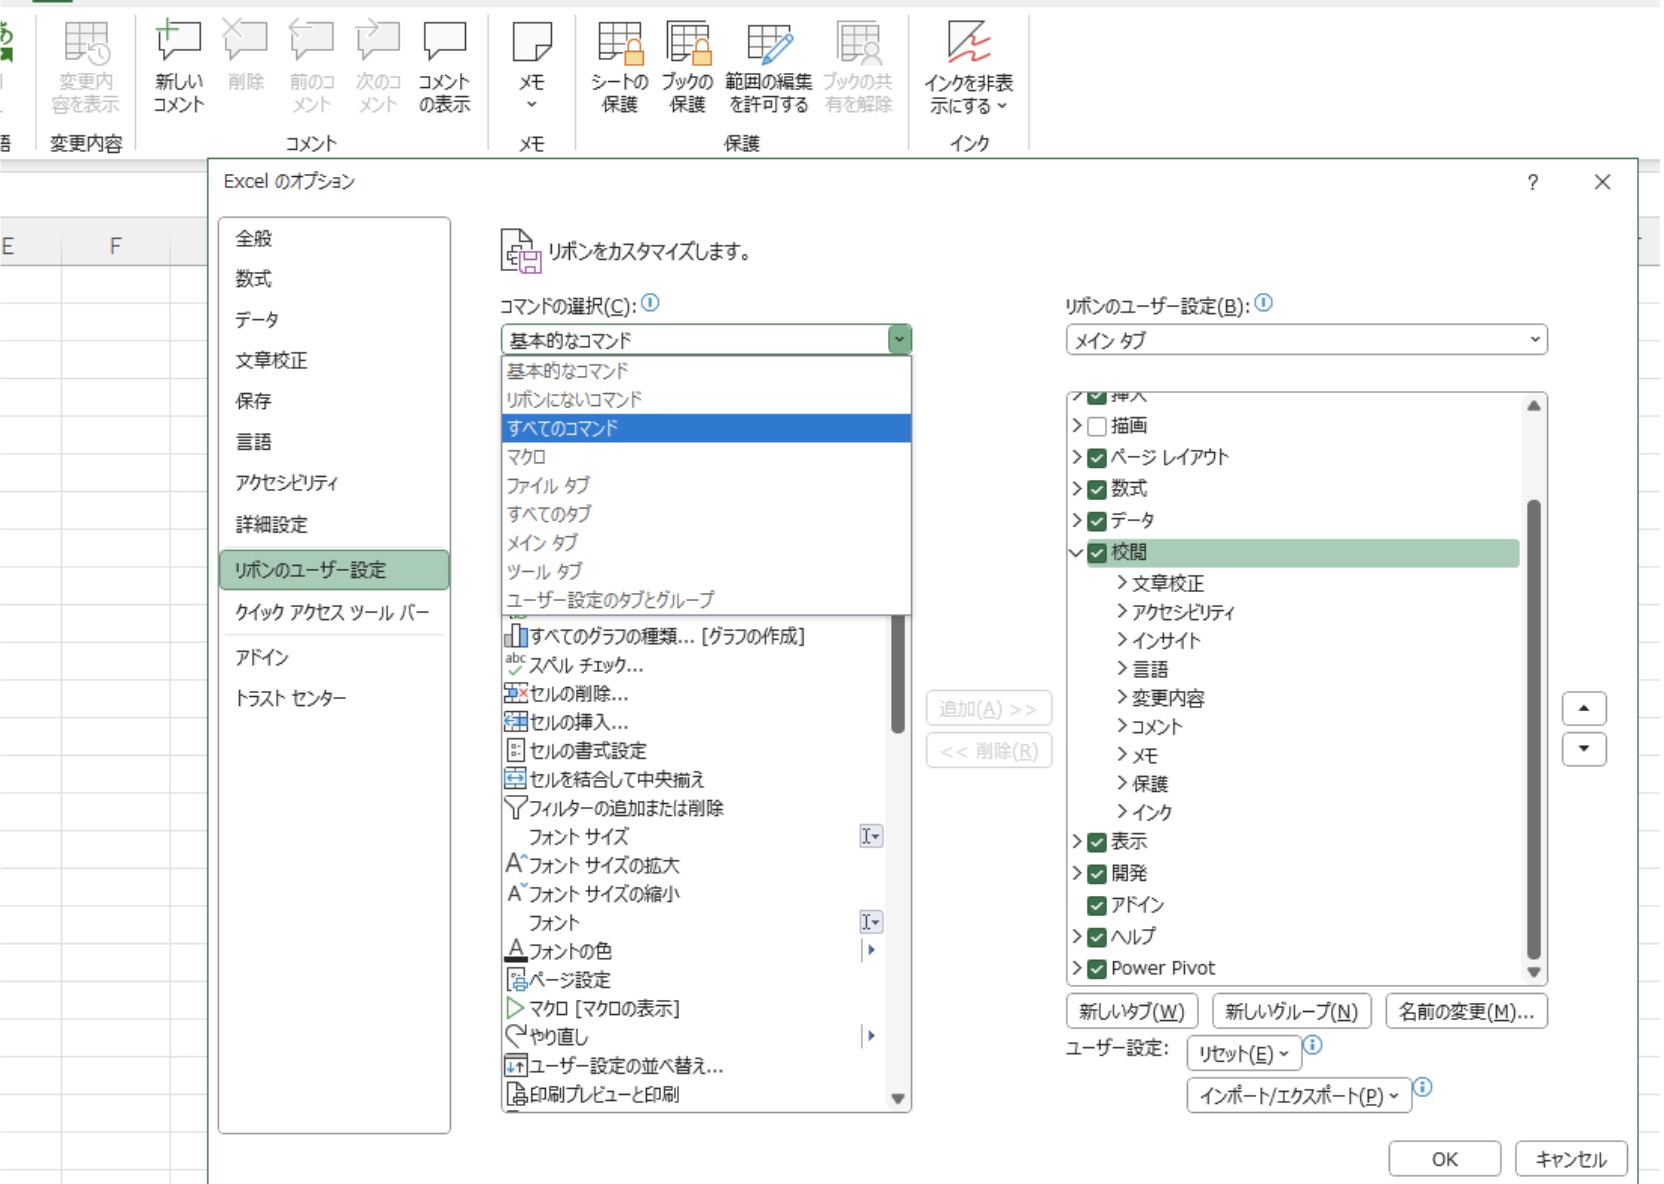This screenshot has width=1664, height=1184.
Task: Click the 新しいグループ(N) button
Action: (1291, 1011)
